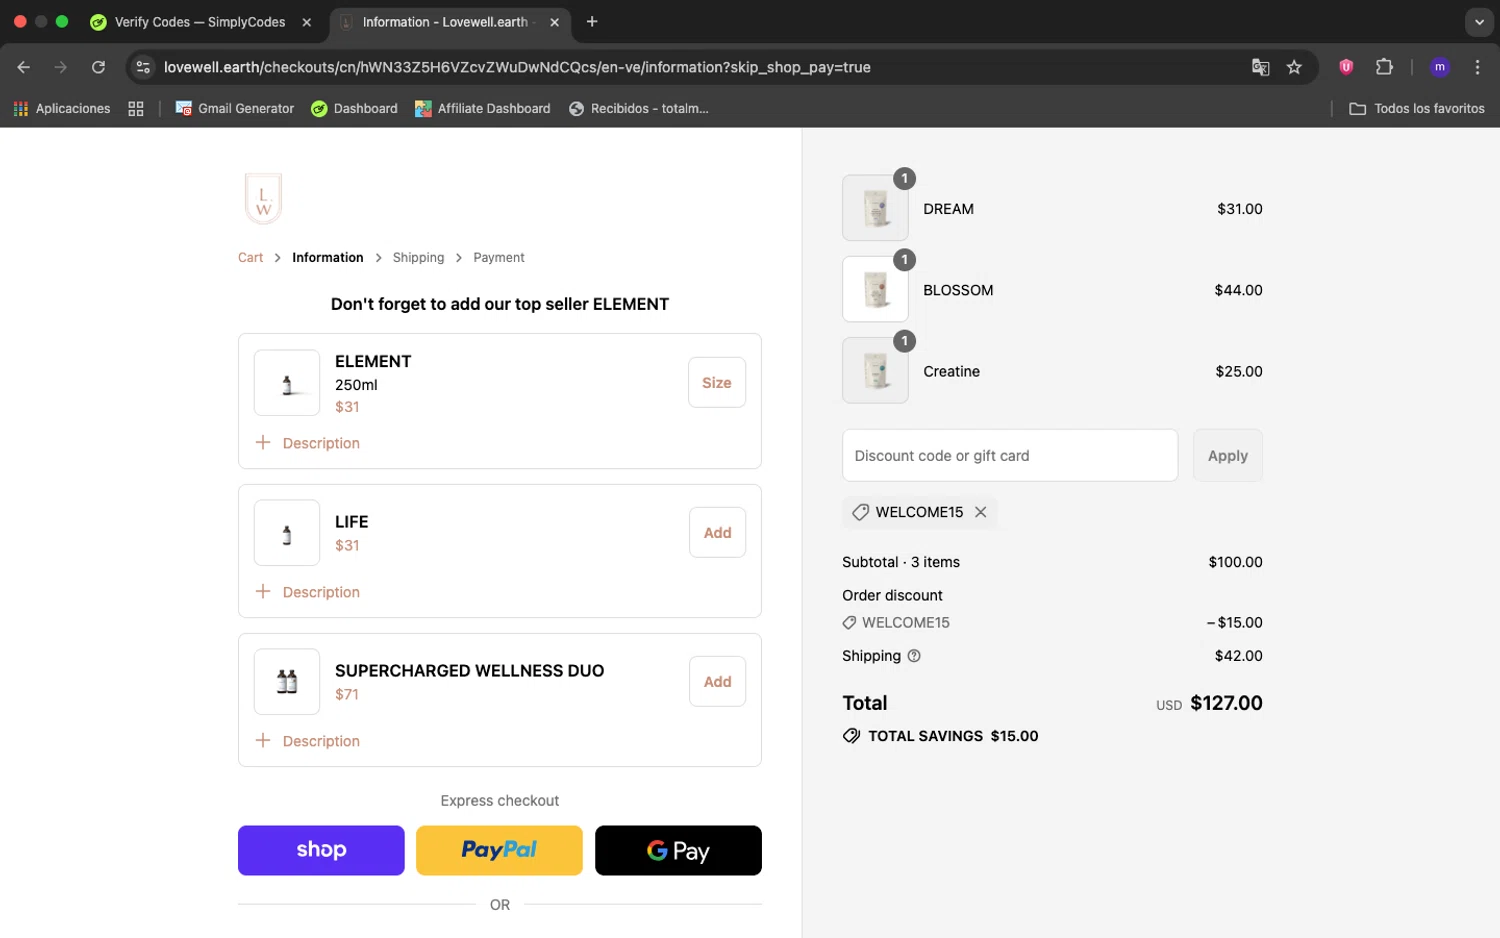Open a new browser tab
This screenshot has width=1500, height=938.
click(592, 21)
